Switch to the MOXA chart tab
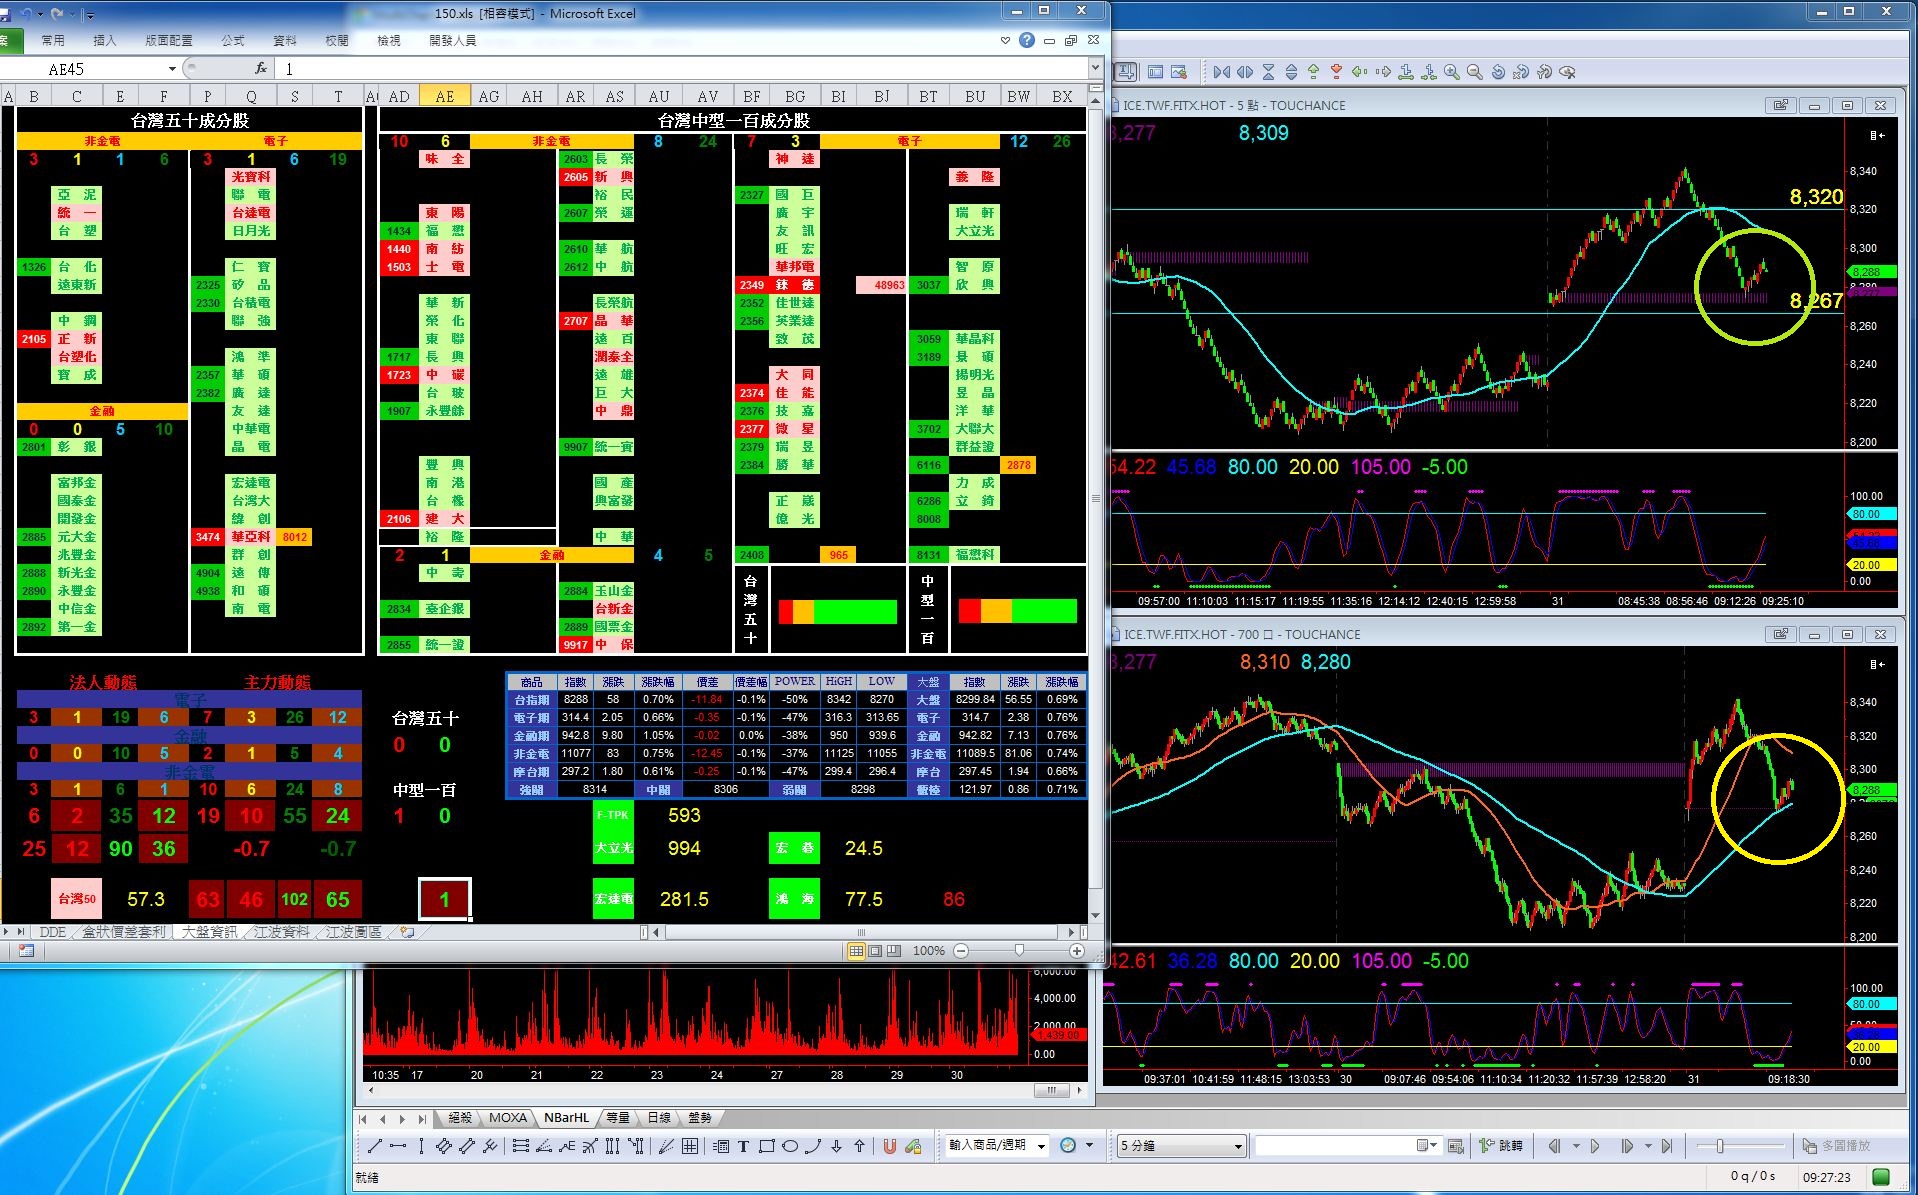This screenshot has height=1195, width=1918. coord(507,1118)
